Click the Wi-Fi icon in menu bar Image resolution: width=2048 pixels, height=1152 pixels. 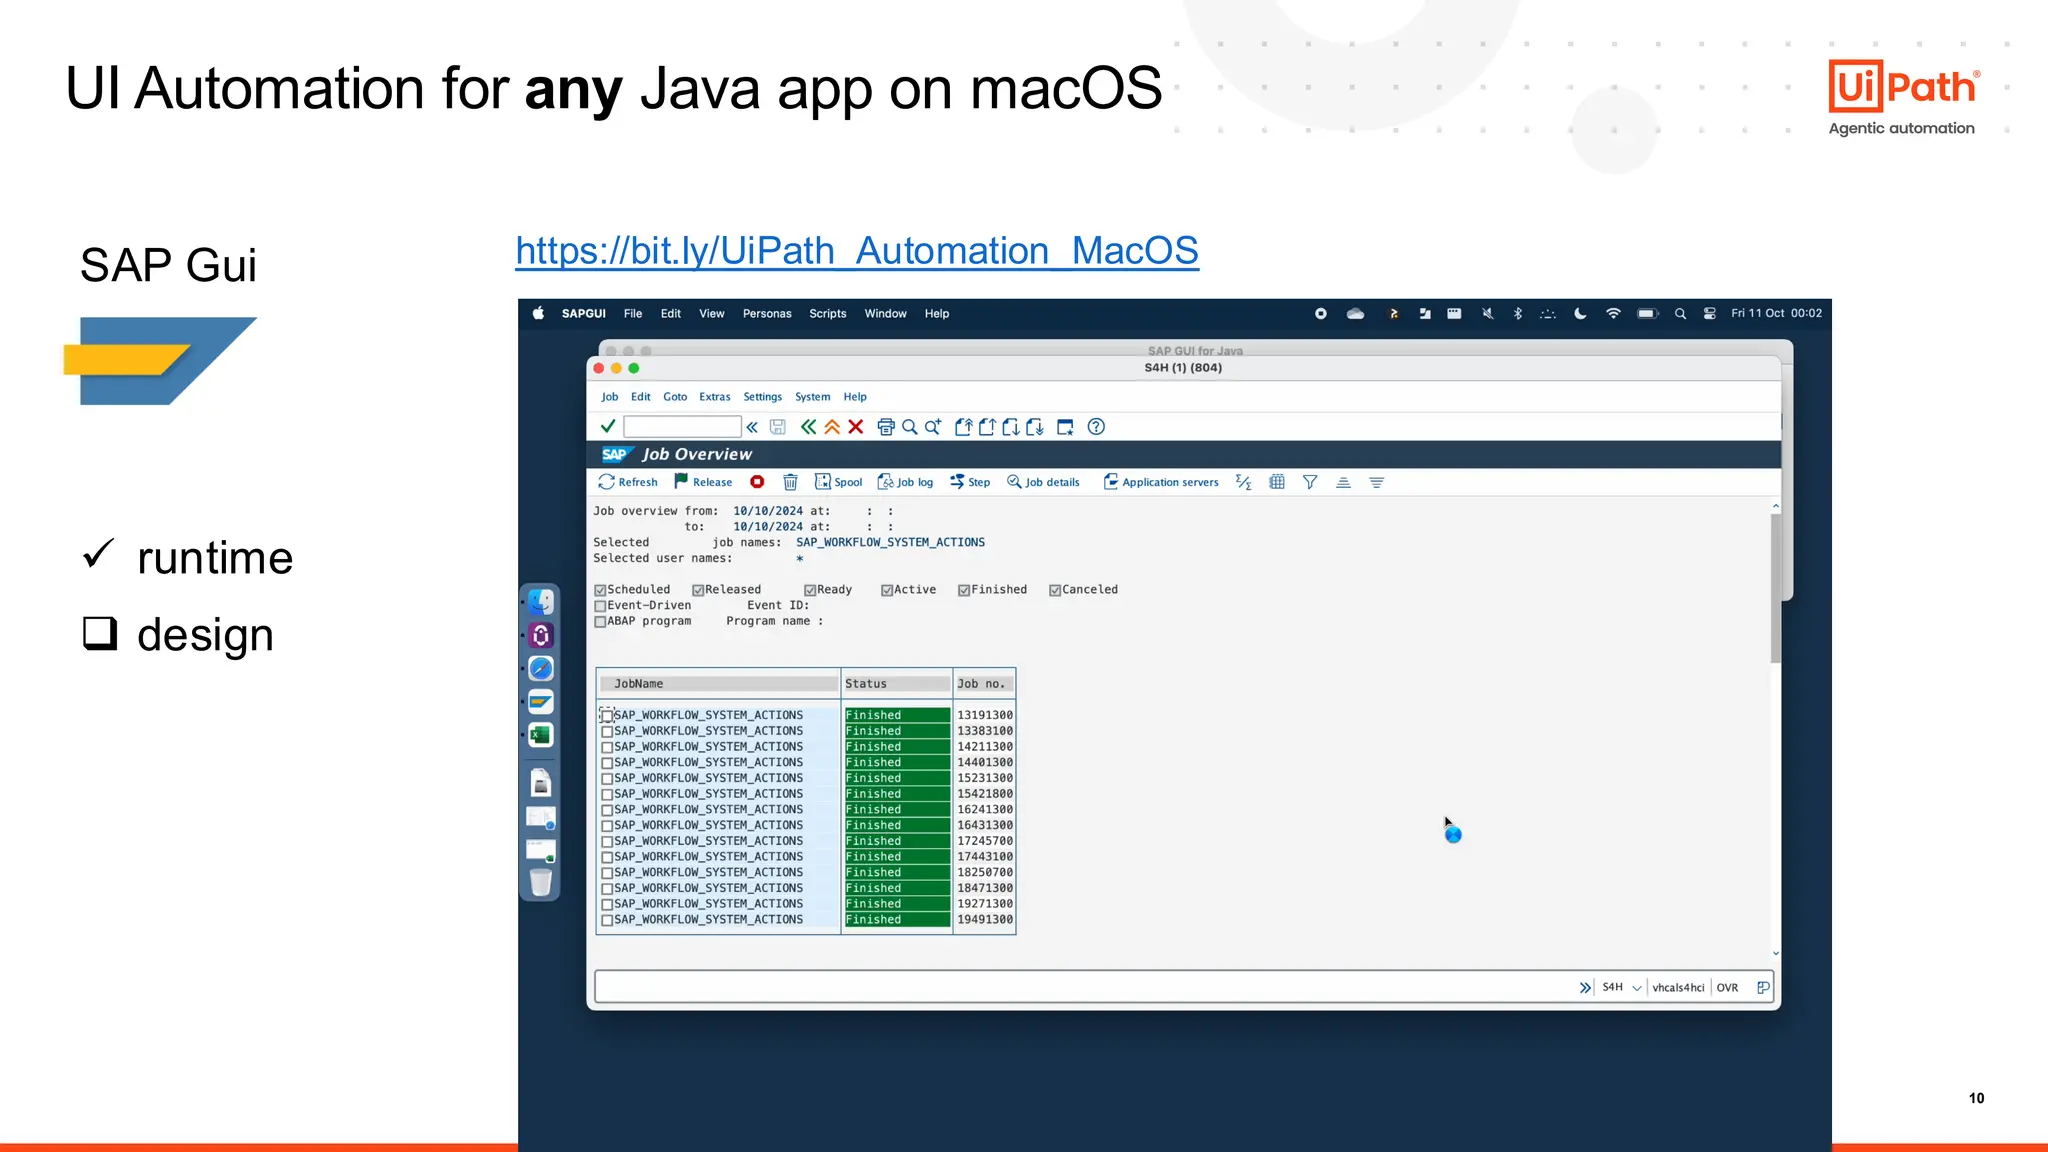coord(1613,313)
